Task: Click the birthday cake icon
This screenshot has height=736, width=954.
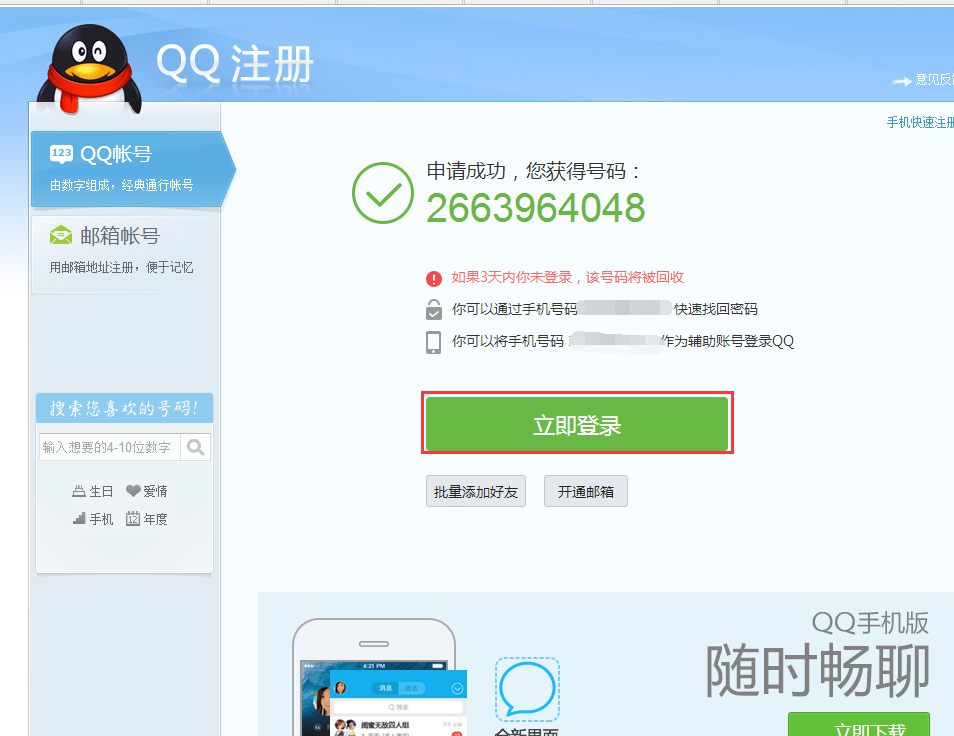Action: coord(78,491)
